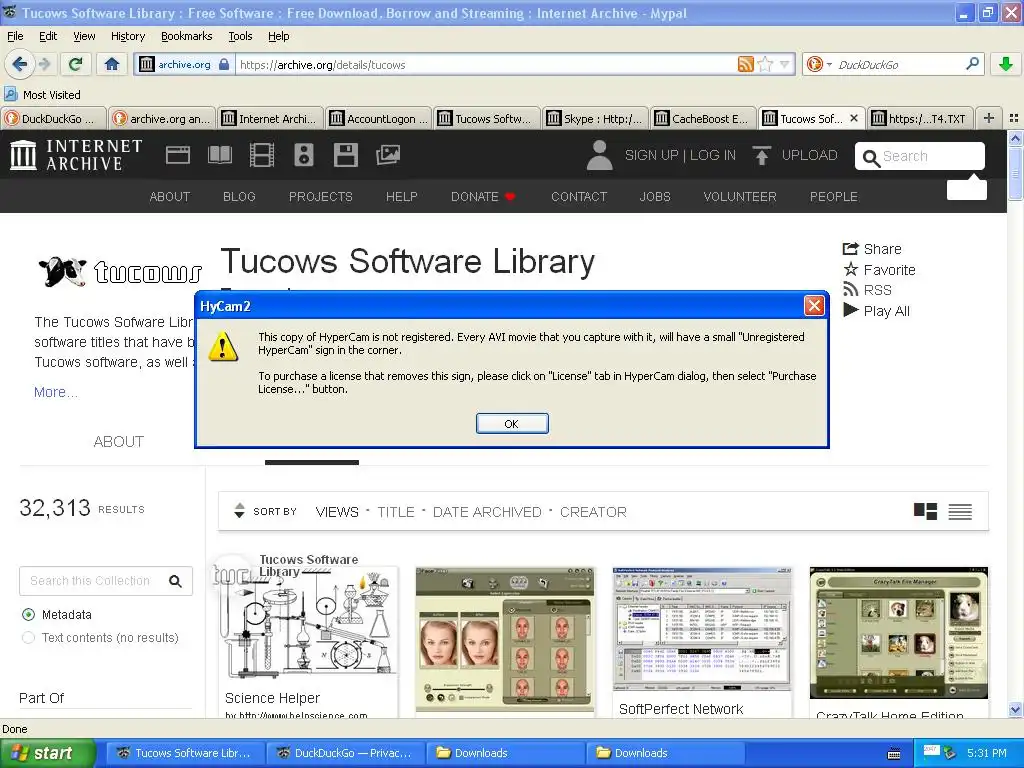
Task: Click the Science Helper thumbnail
Action: point(308,620)
